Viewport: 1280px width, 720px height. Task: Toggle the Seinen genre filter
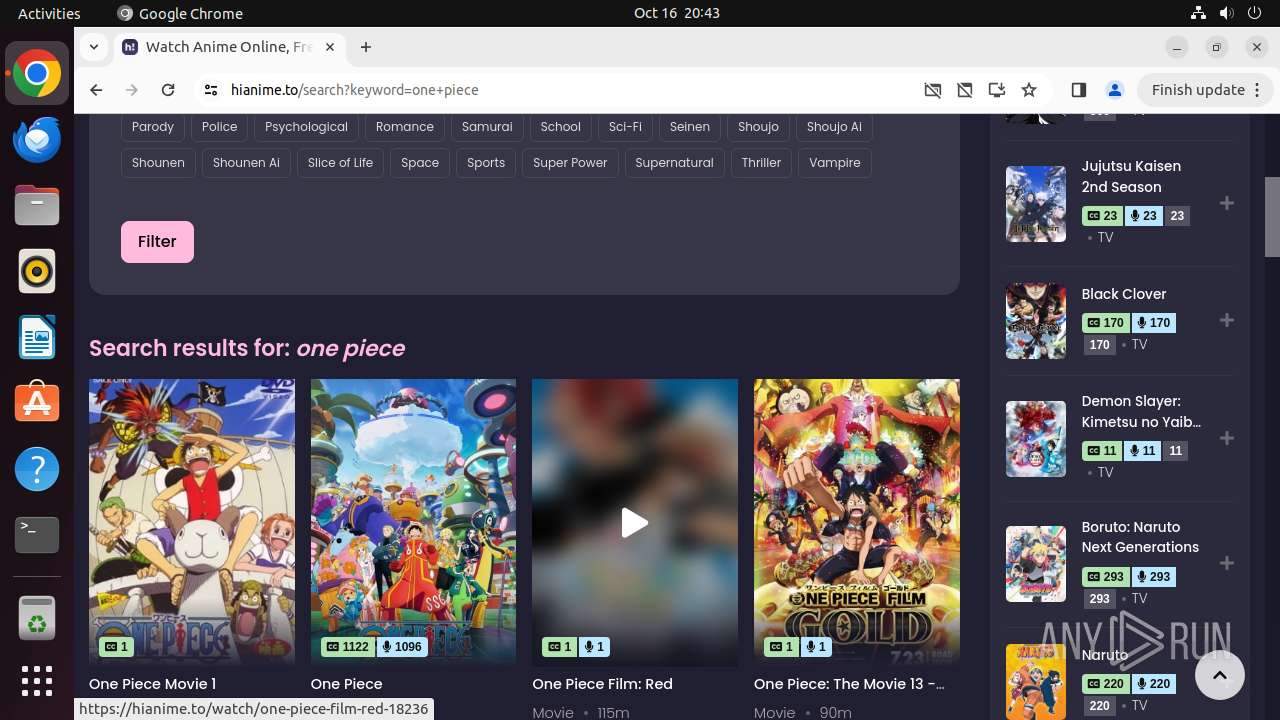pos(690,127)
